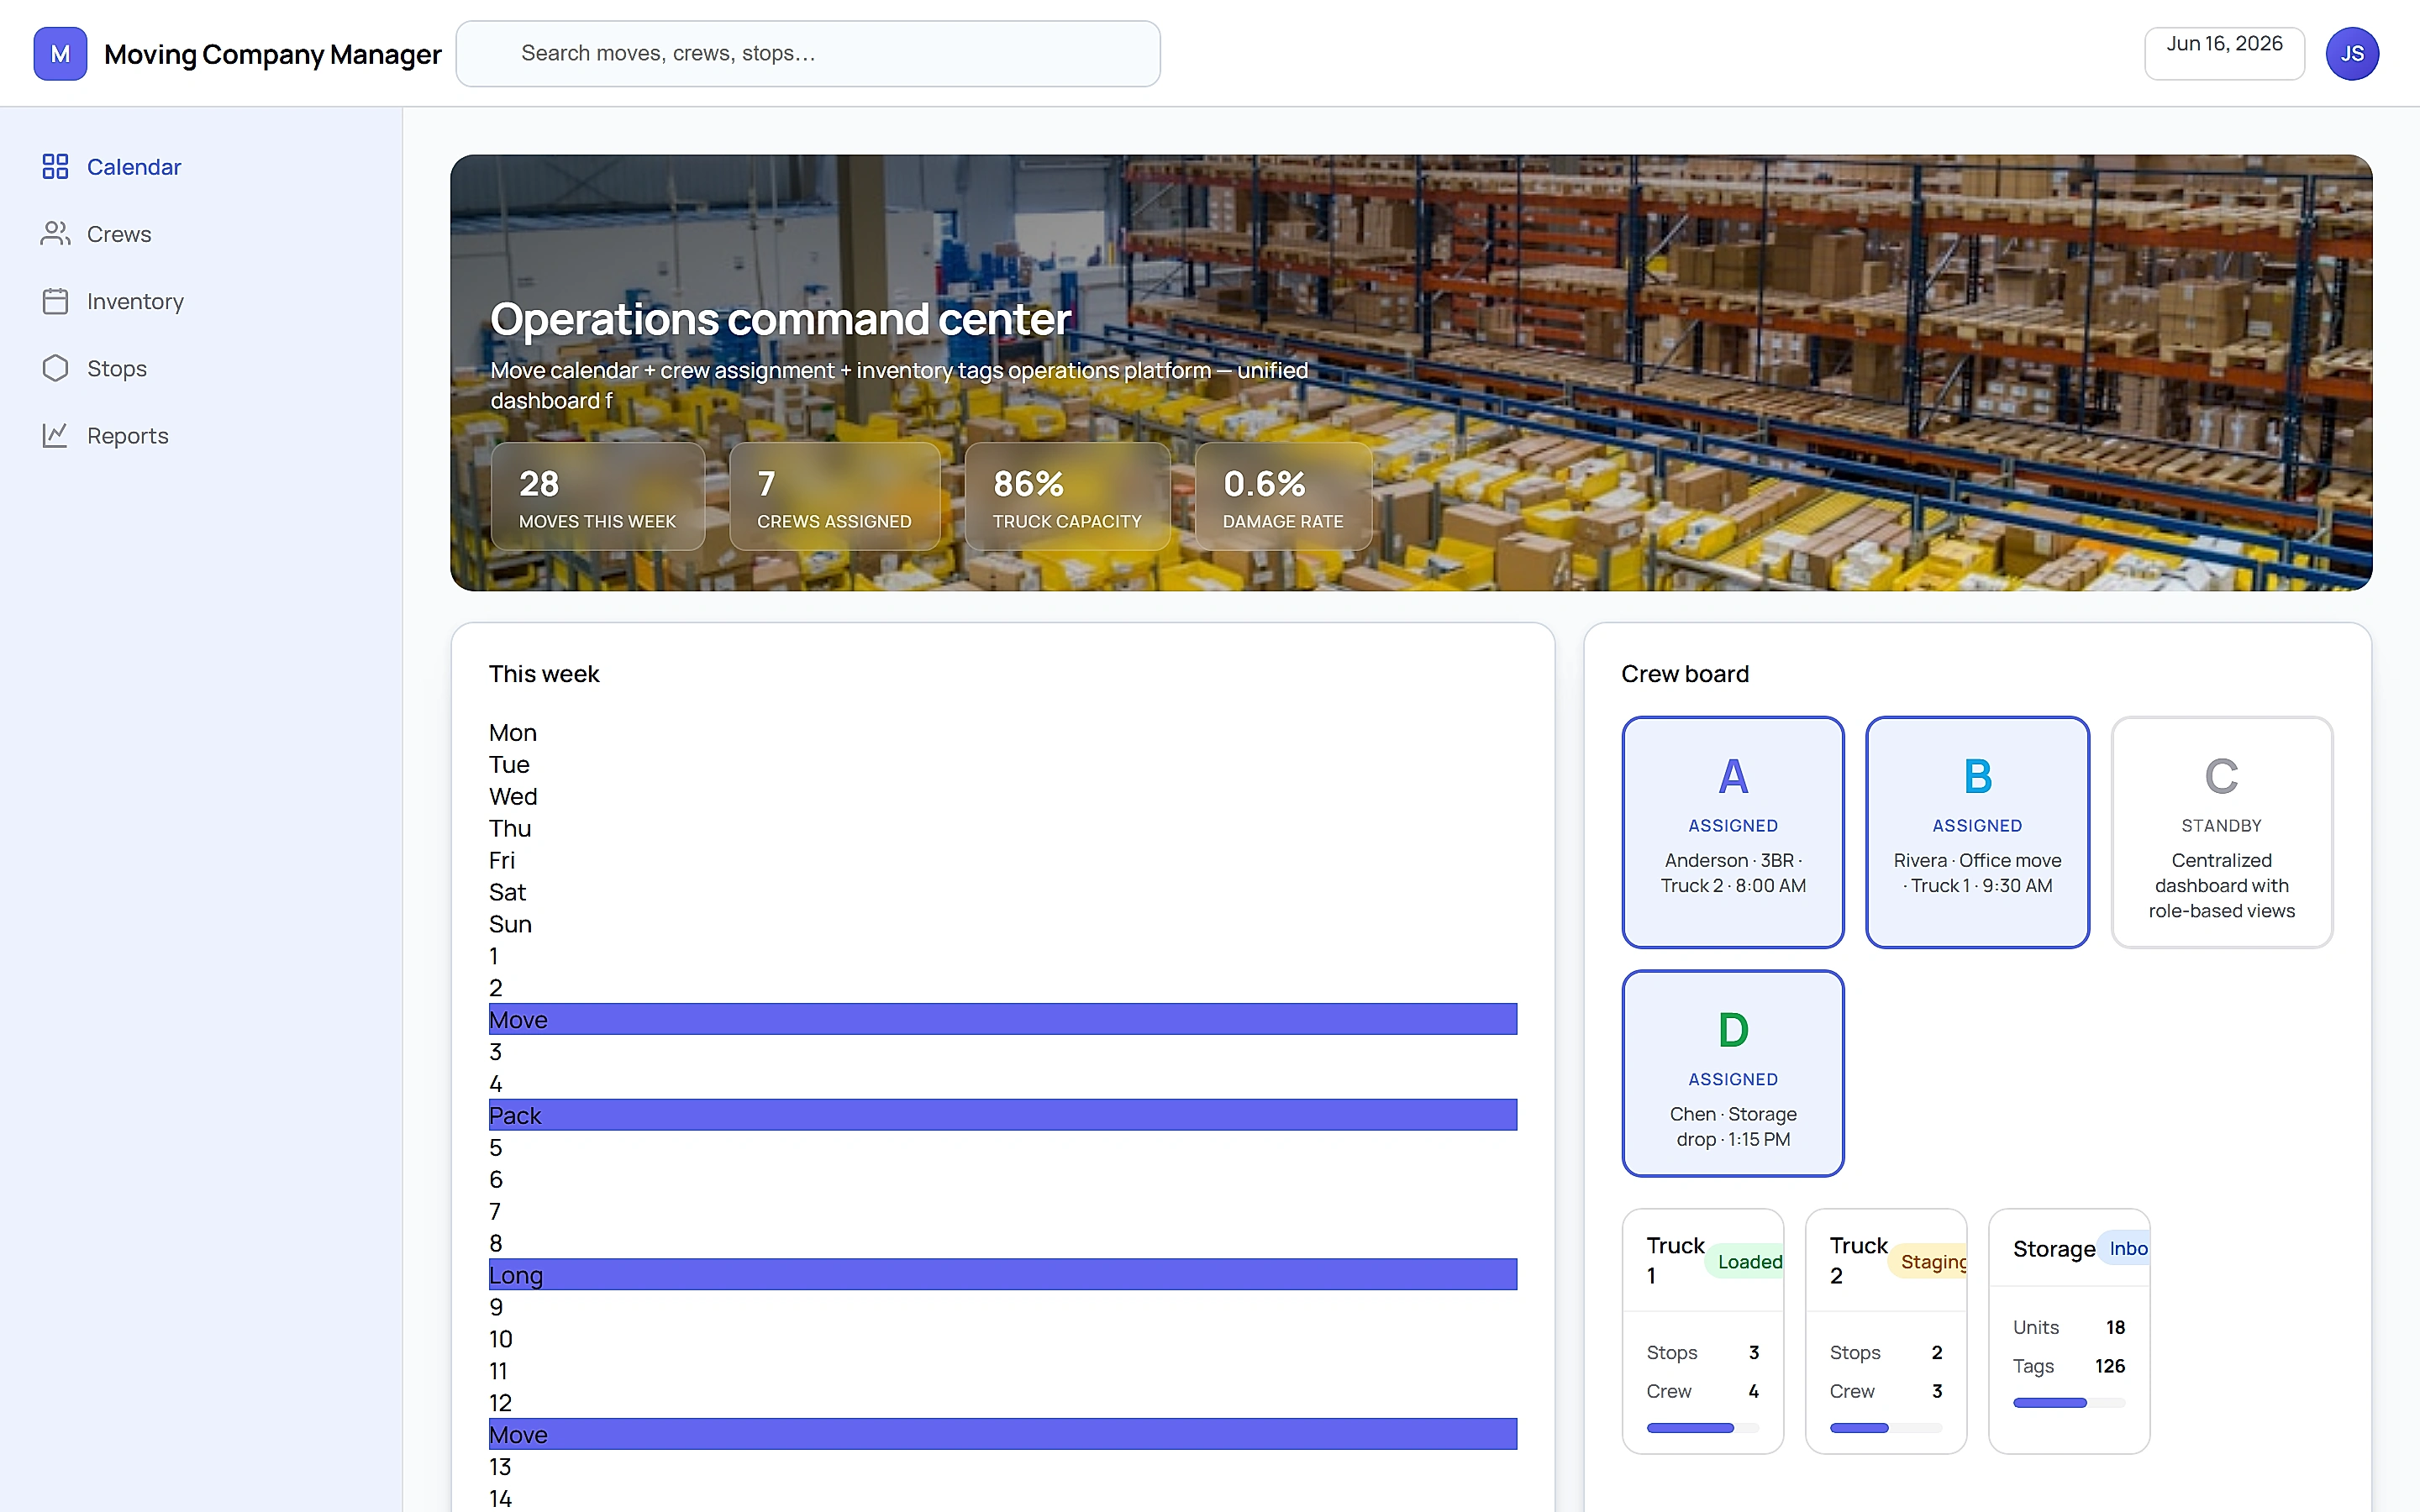Select the 28 Moves This Week stat card
The image size is (2420, 1512).
pos(598,497)
